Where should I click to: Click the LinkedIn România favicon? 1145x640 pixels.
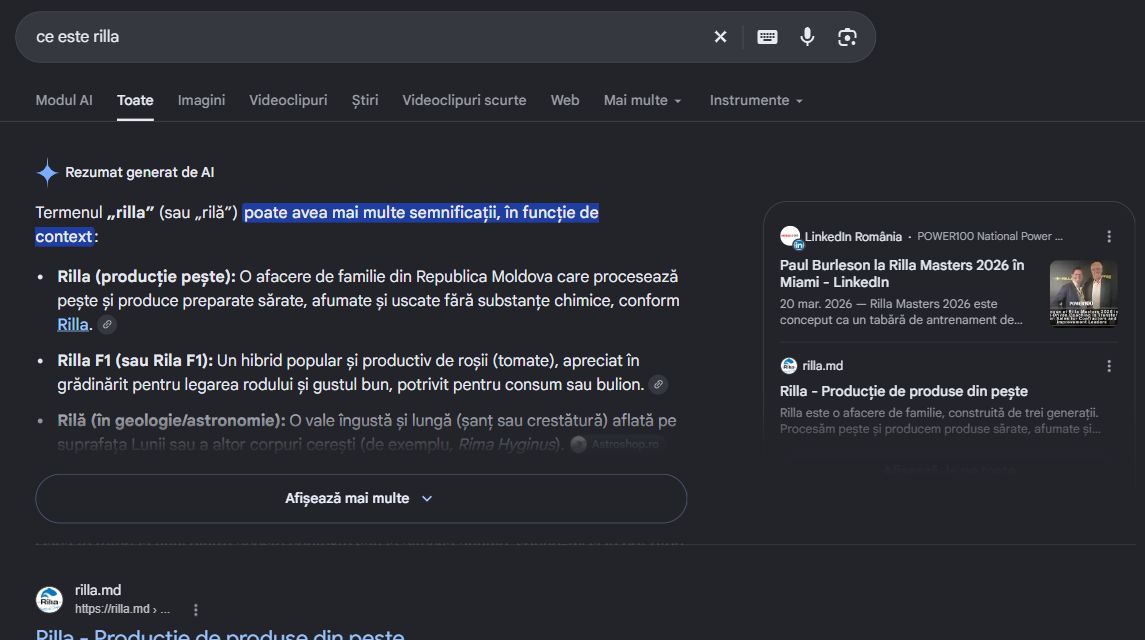(790, 237)
